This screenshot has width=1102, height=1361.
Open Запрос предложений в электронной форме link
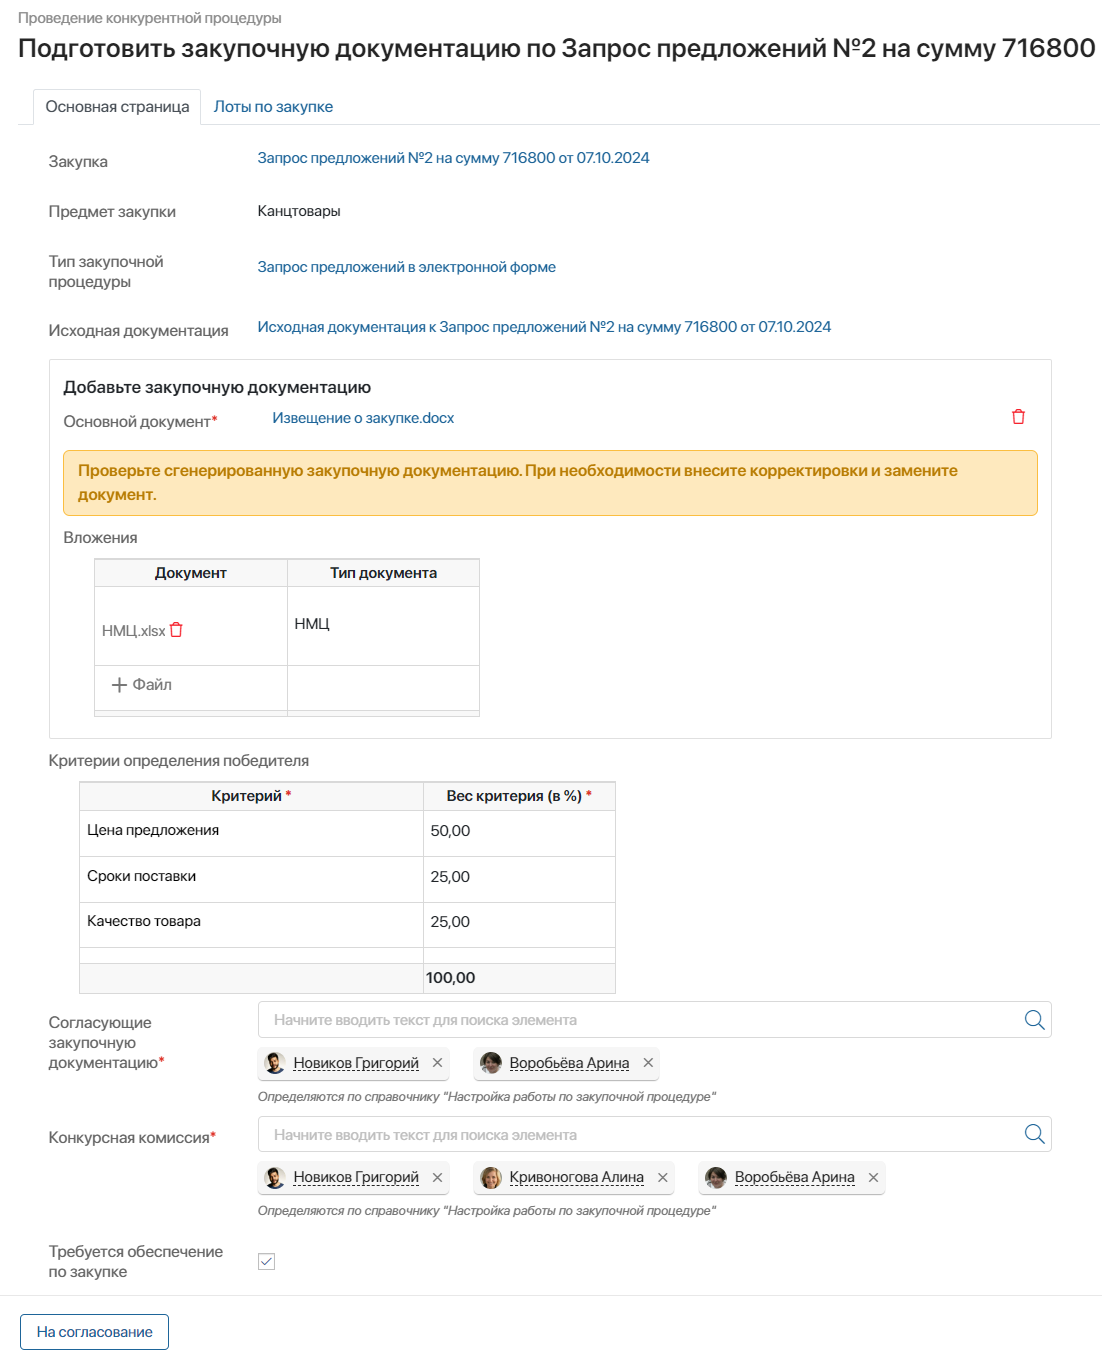pyautogui.click(x=407, y=266)
